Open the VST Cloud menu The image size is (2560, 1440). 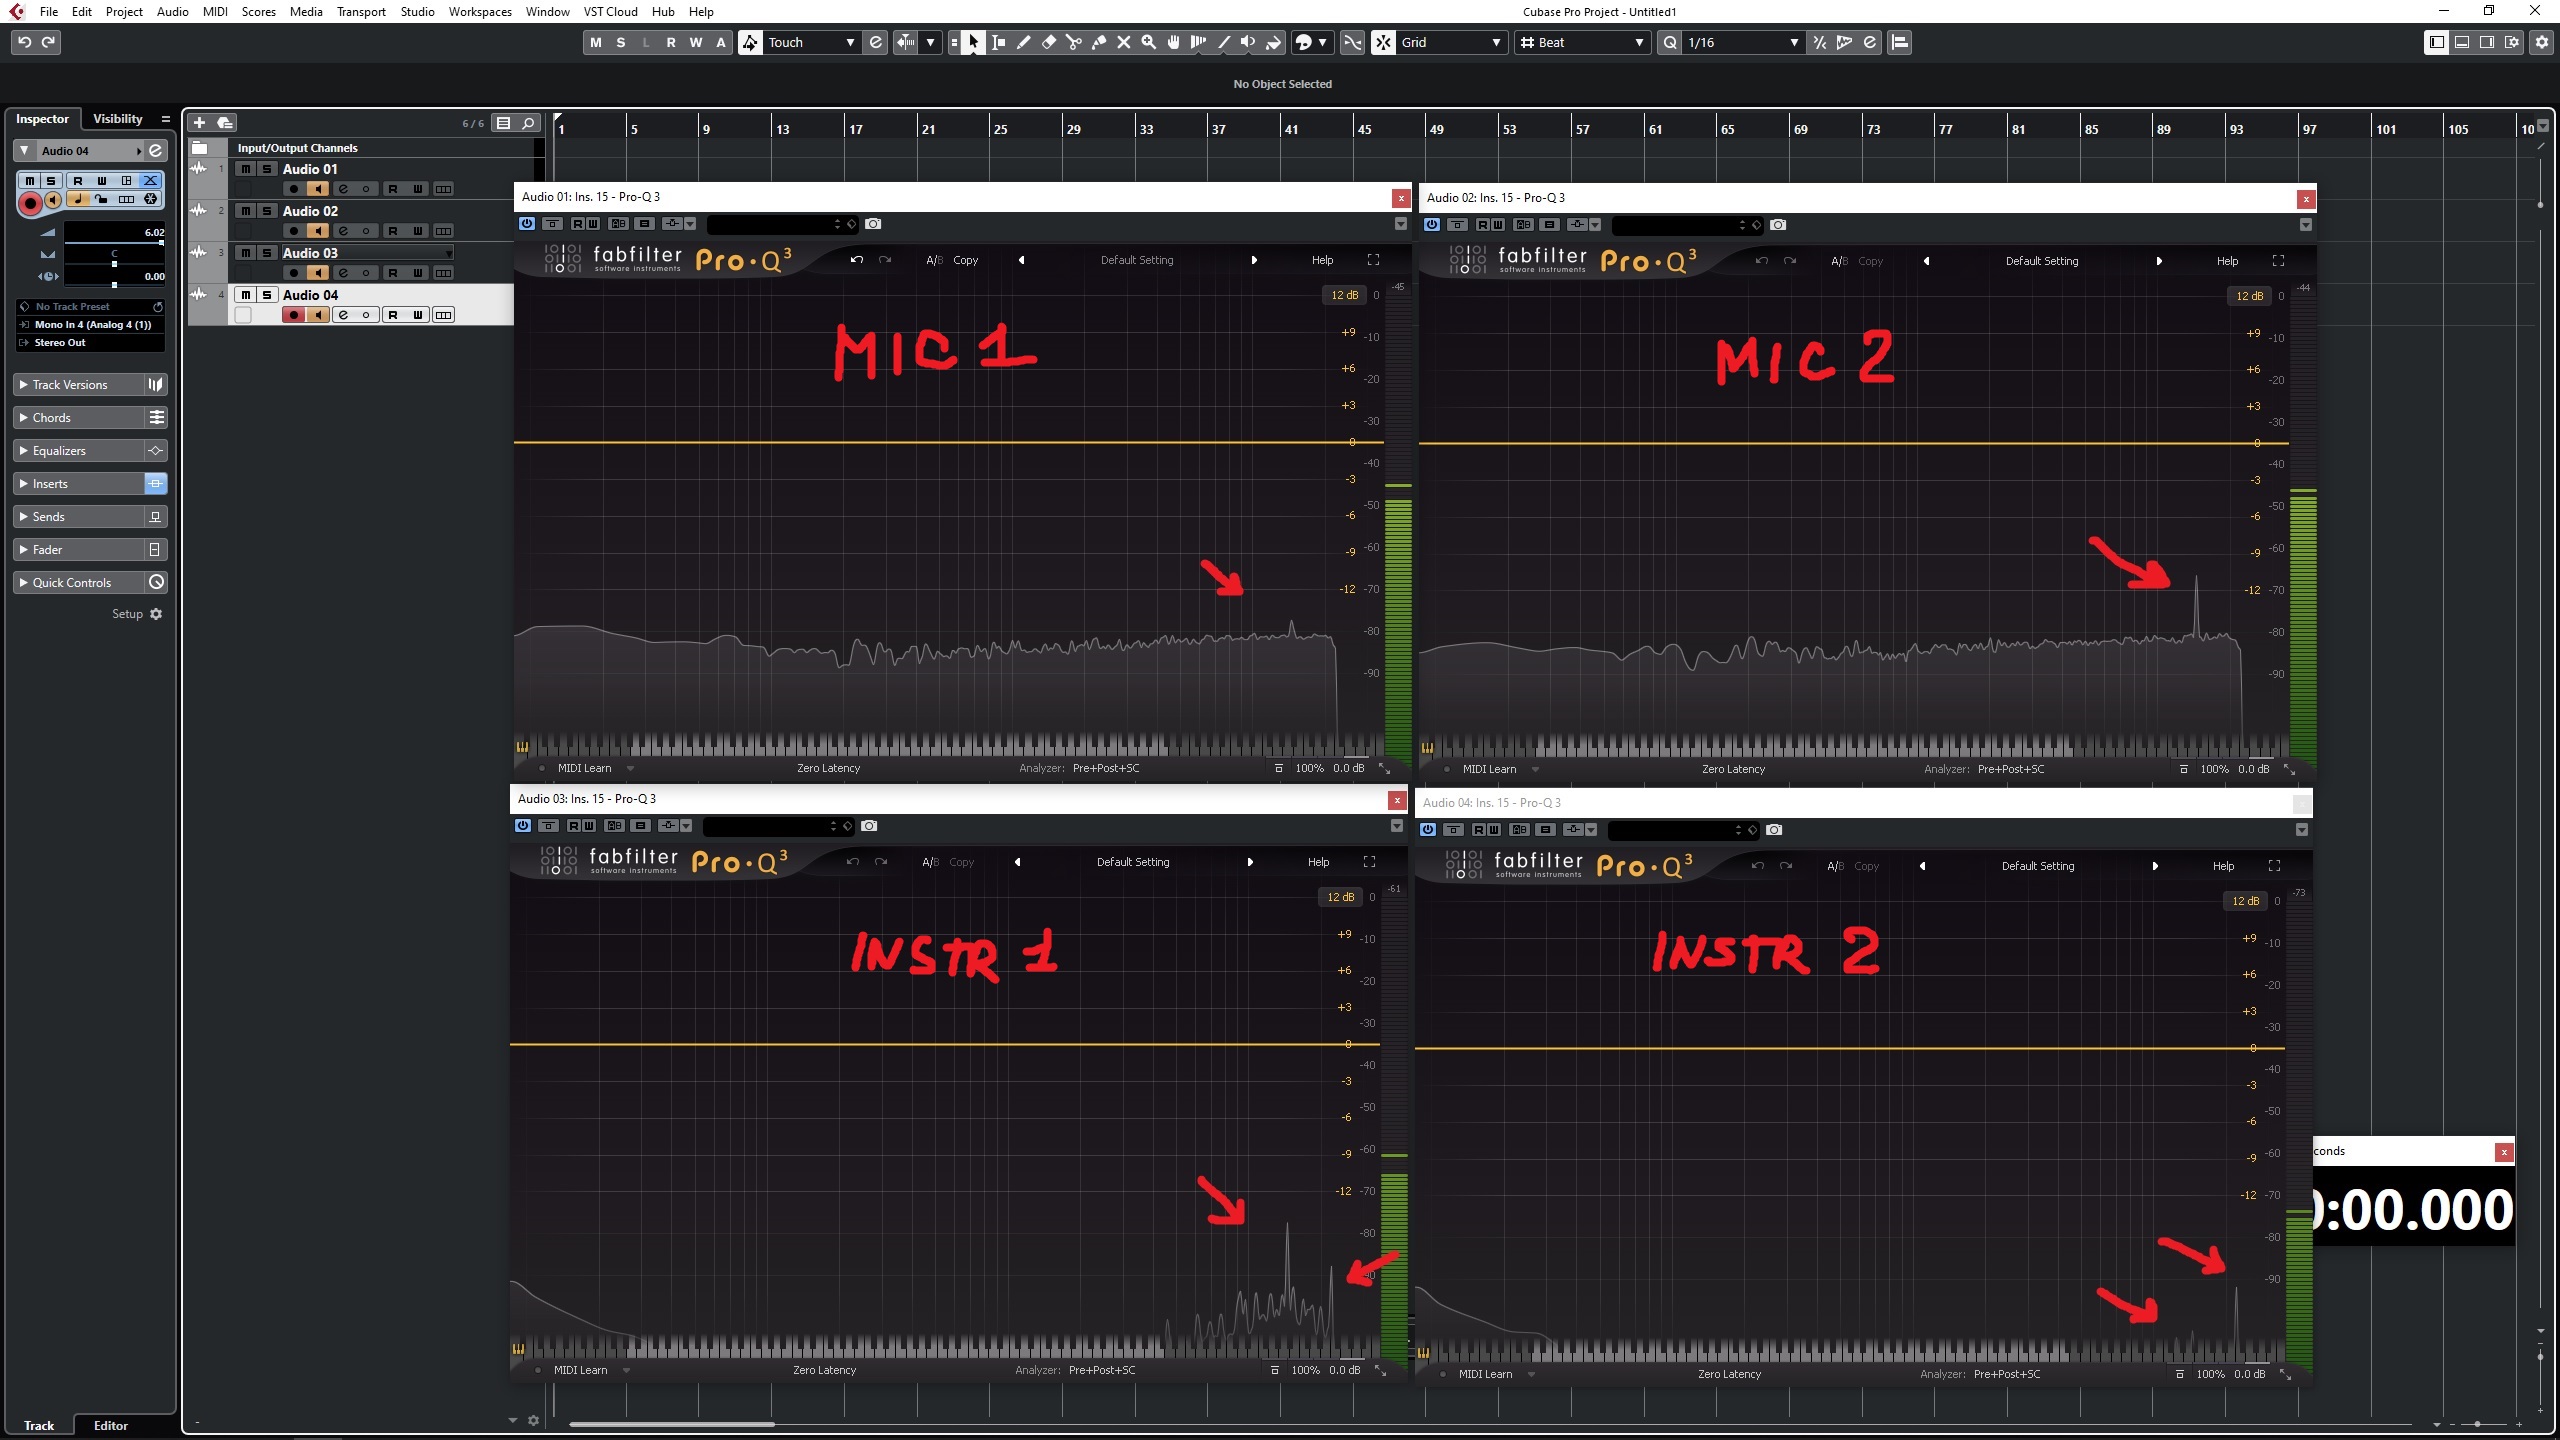(x=610, y=12)
